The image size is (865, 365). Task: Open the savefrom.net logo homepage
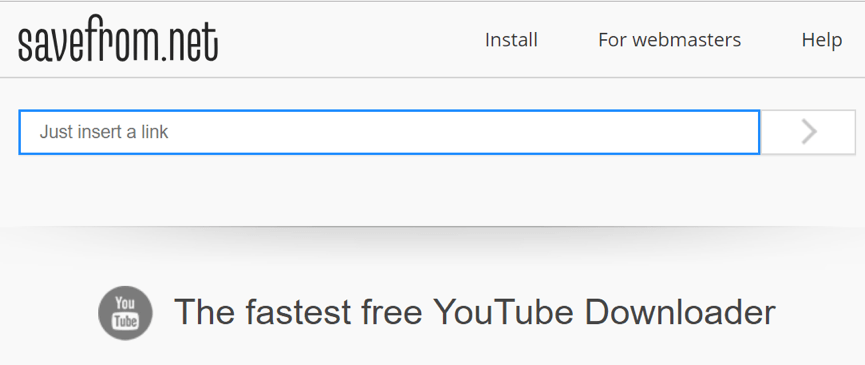point(118,39)
